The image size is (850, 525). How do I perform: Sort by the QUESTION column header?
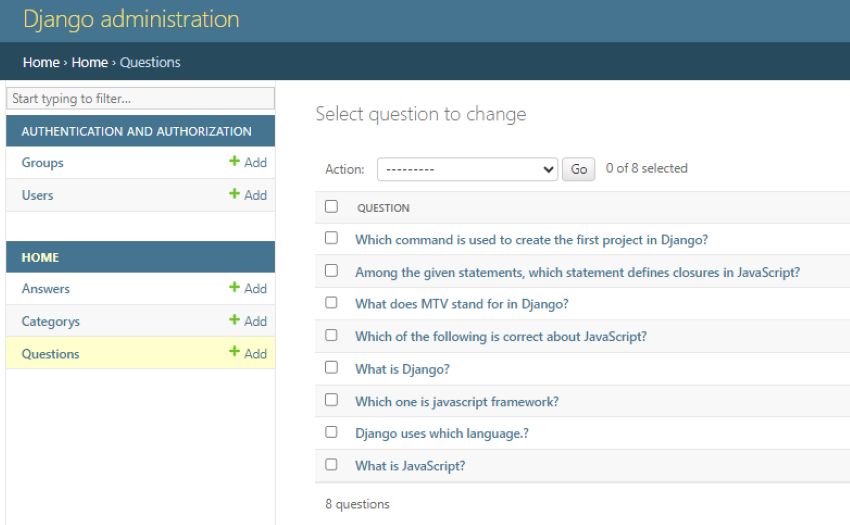383,208
